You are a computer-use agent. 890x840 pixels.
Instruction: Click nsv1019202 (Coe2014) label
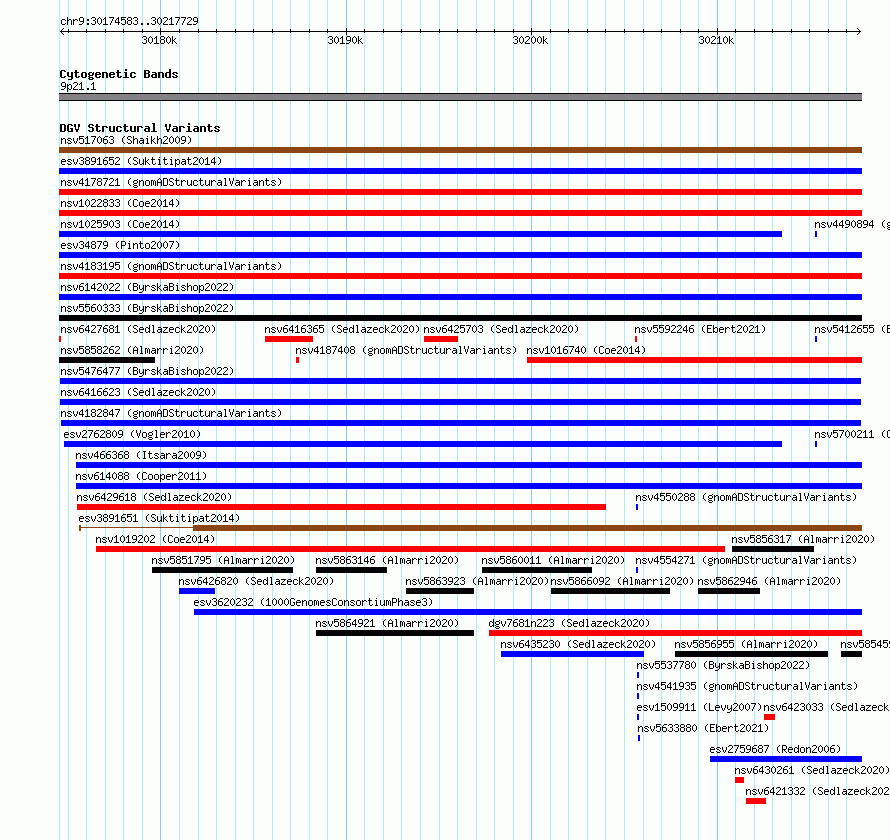click(155, 539)
